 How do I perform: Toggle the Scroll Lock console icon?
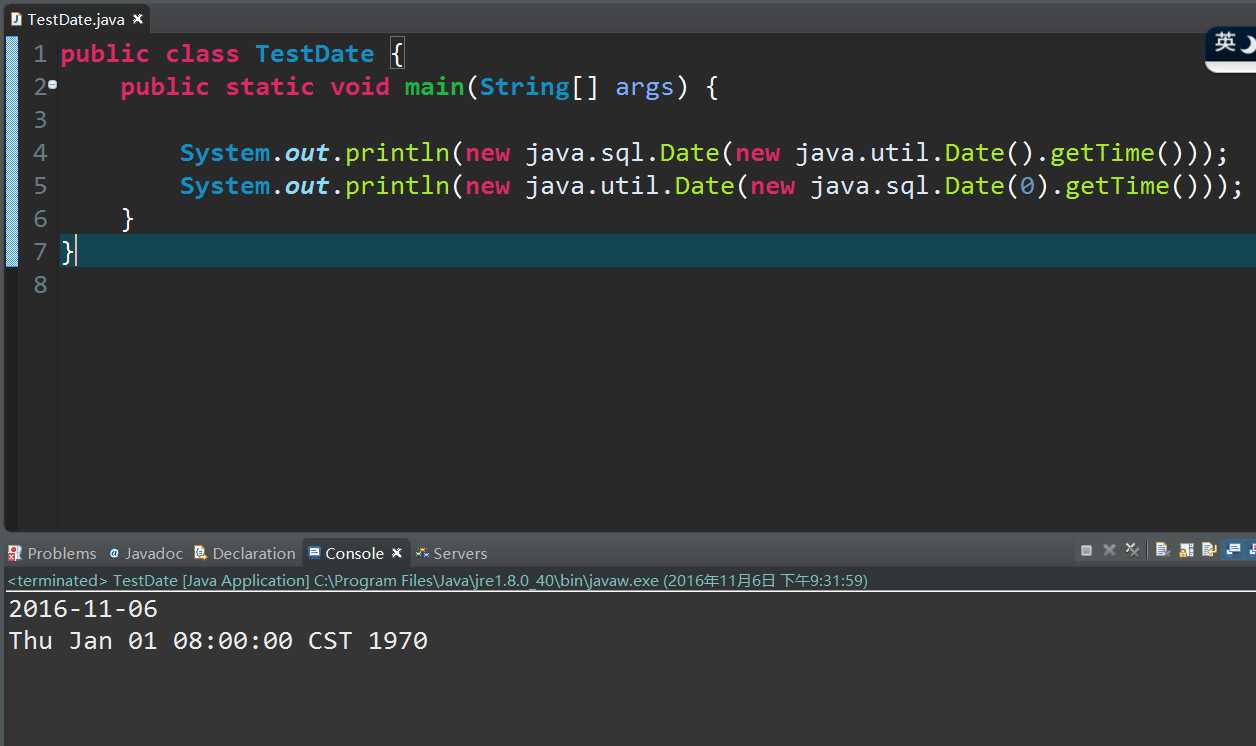click(x=1186, y=549)
